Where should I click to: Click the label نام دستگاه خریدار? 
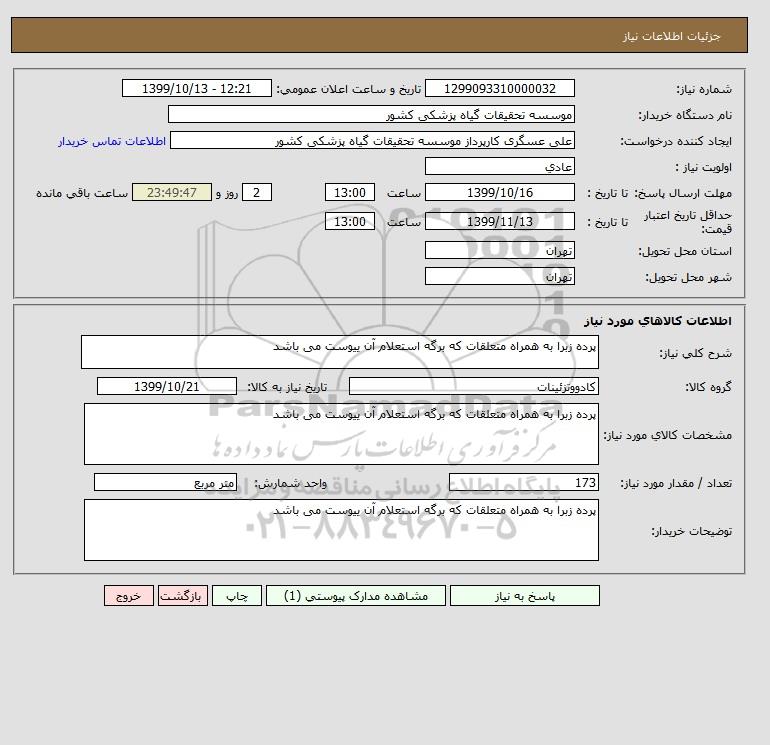685,115
